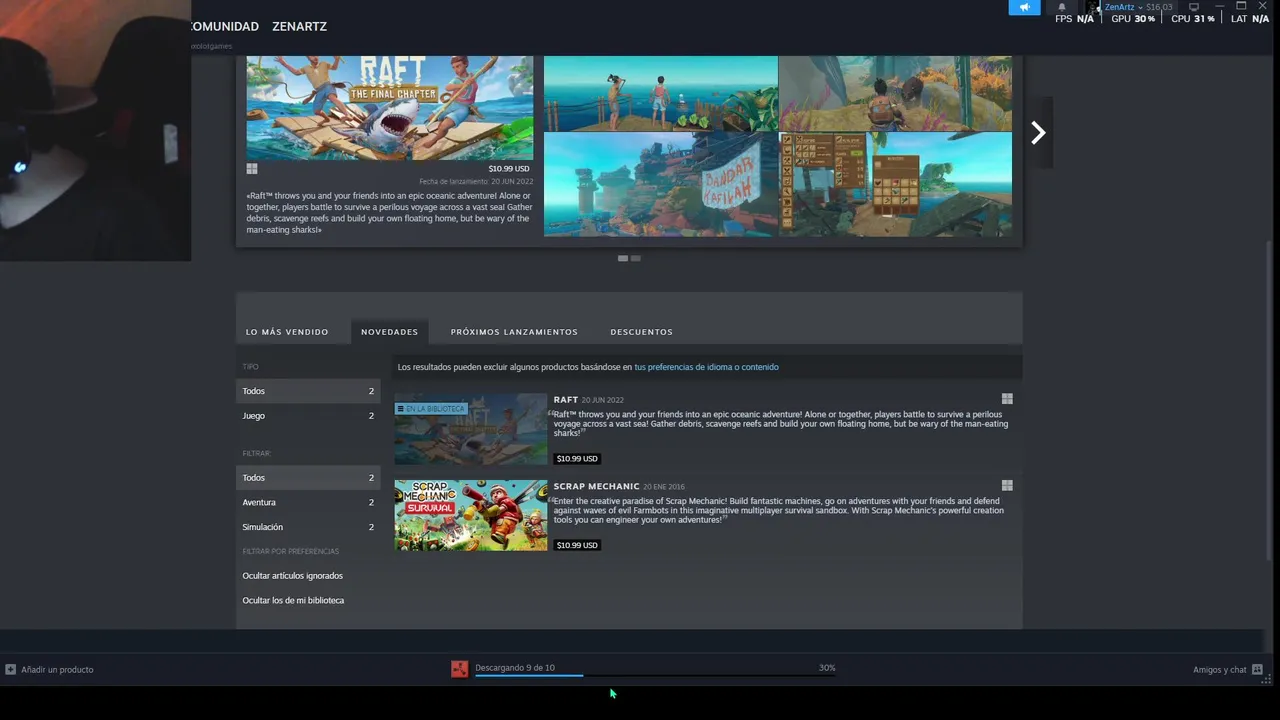The height and width of the screenshot is (720, 1280).
Task: Switch to NOVEDADES tab
Action: [389, 332]
